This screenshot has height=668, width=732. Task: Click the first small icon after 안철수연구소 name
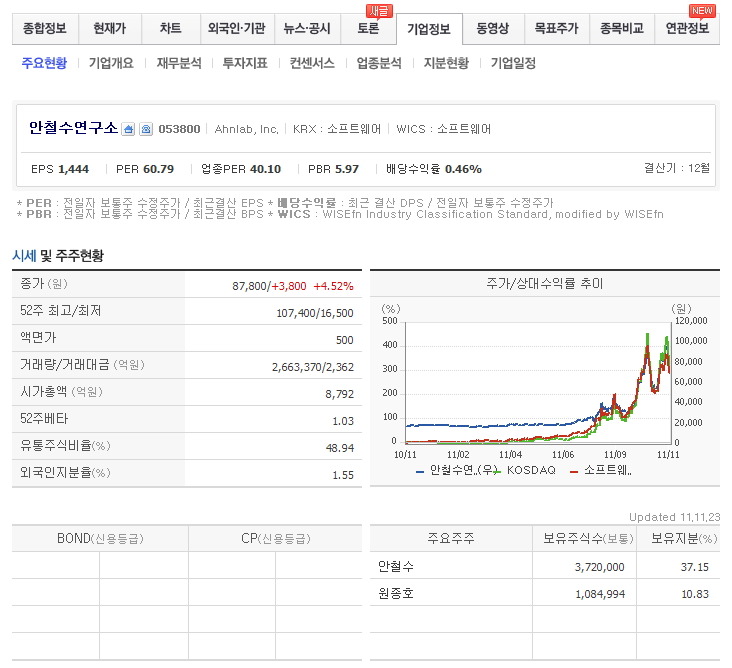[x=128, y=129]
